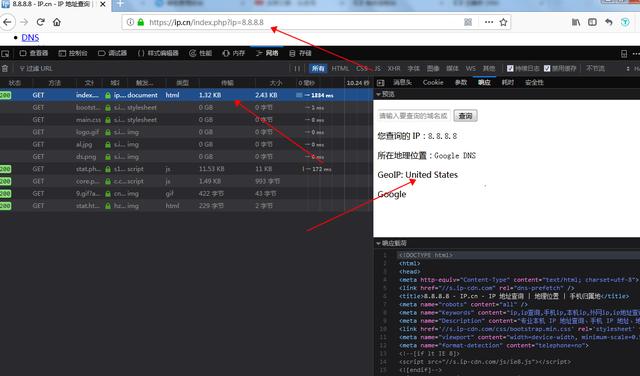Screen dimensions: 640x376
Task: Collapse the preview section triangle
Action: (378, 94)
